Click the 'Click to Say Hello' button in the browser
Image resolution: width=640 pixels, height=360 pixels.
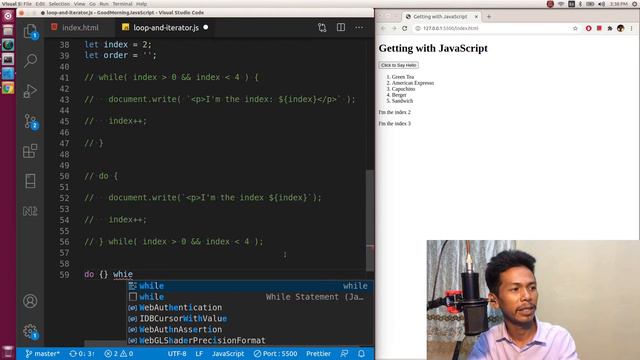point(398,65)
